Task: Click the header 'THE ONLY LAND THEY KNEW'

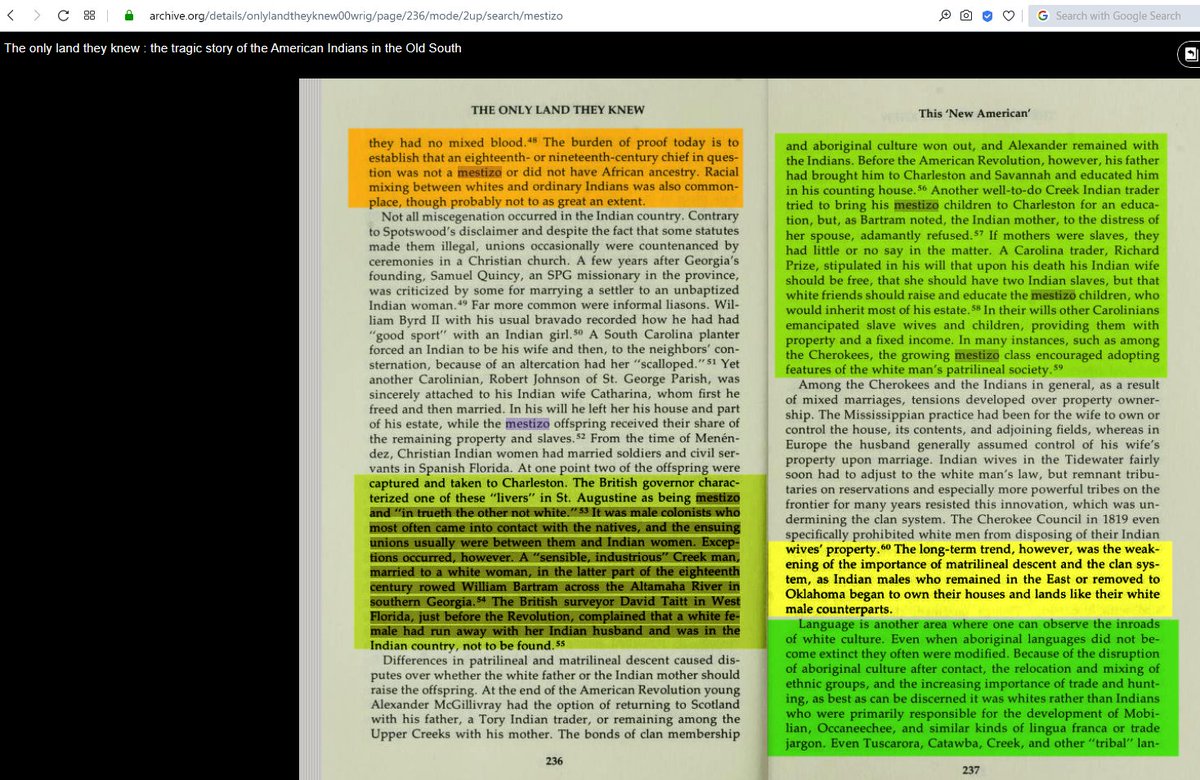Action: (x=558, y=110)
